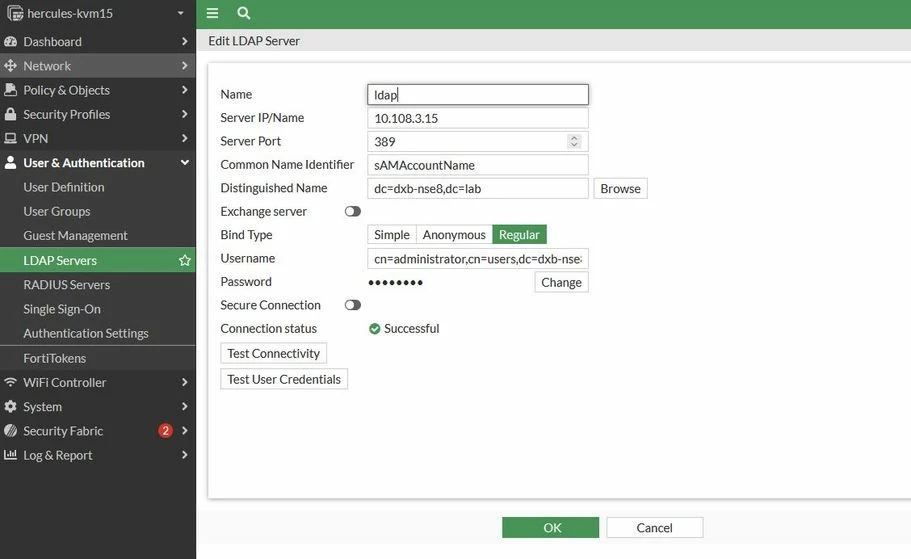Focus the Server IP/Name field

click(478, 118)
